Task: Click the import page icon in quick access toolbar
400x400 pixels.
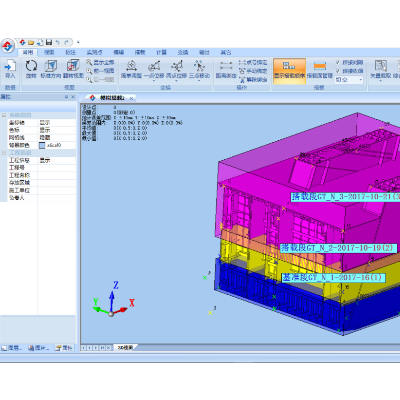Action: click(x=40, y=42)
